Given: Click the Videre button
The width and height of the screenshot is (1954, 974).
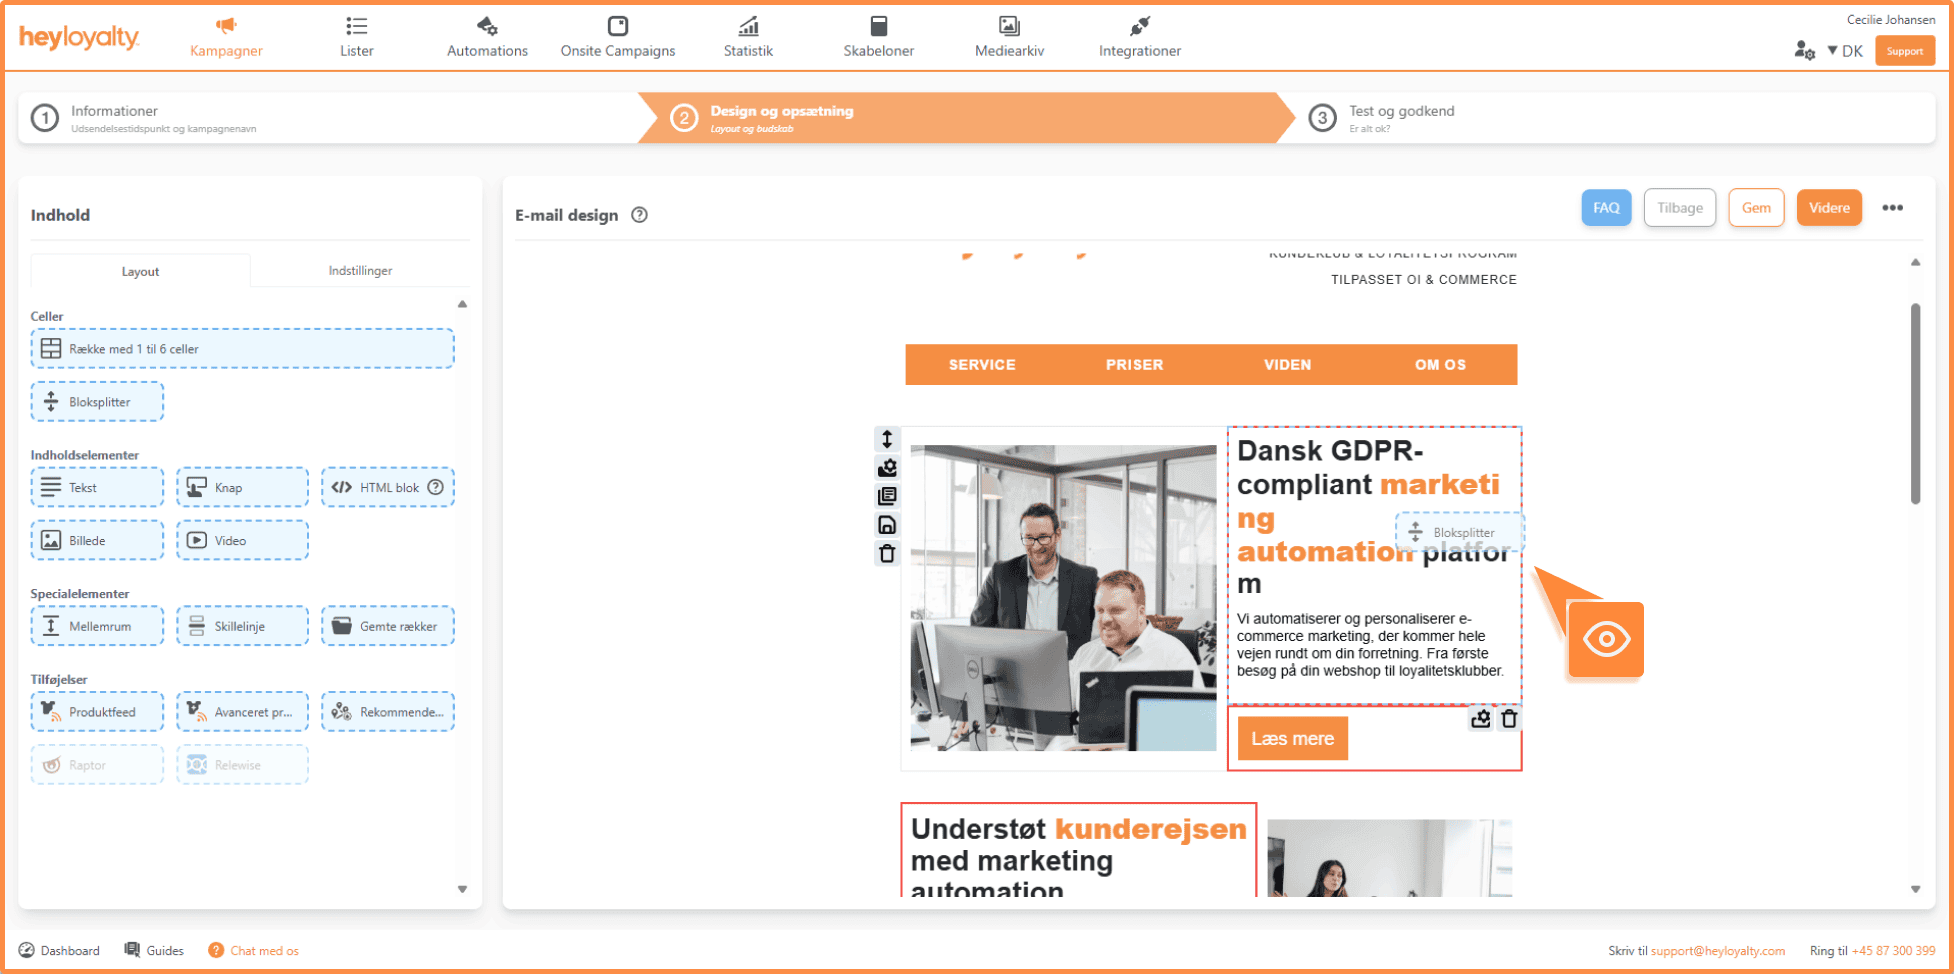Looking at the screenshot, I should pos(1828,208).
